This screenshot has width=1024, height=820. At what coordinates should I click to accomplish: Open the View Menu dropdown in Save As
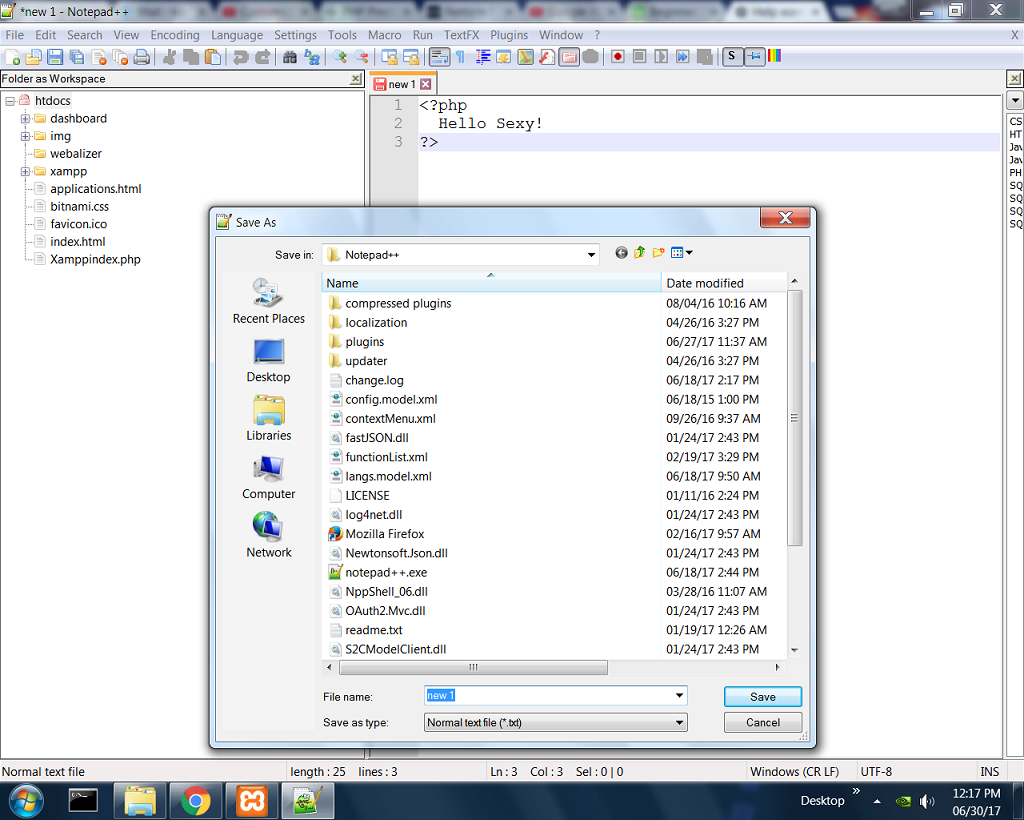point(689,253)
